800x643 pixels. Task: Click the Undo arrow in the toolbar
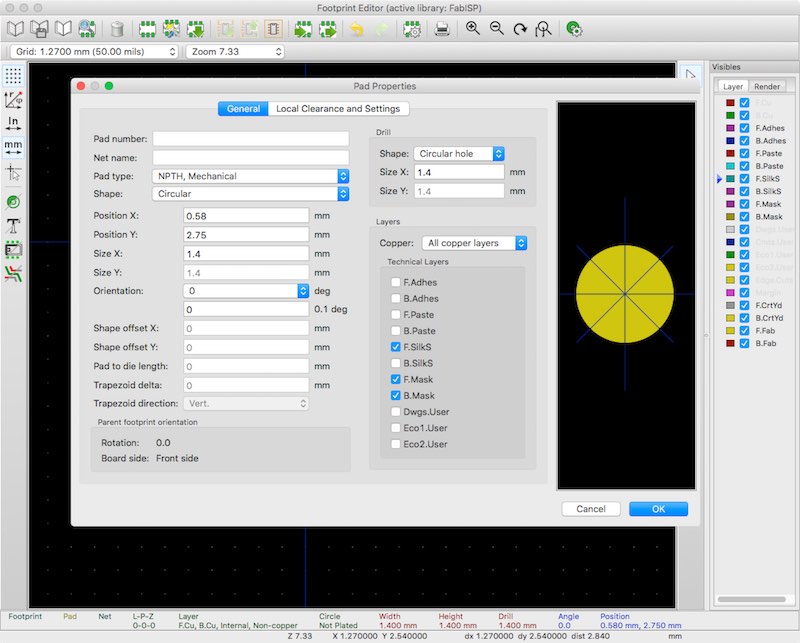[356, 30]
